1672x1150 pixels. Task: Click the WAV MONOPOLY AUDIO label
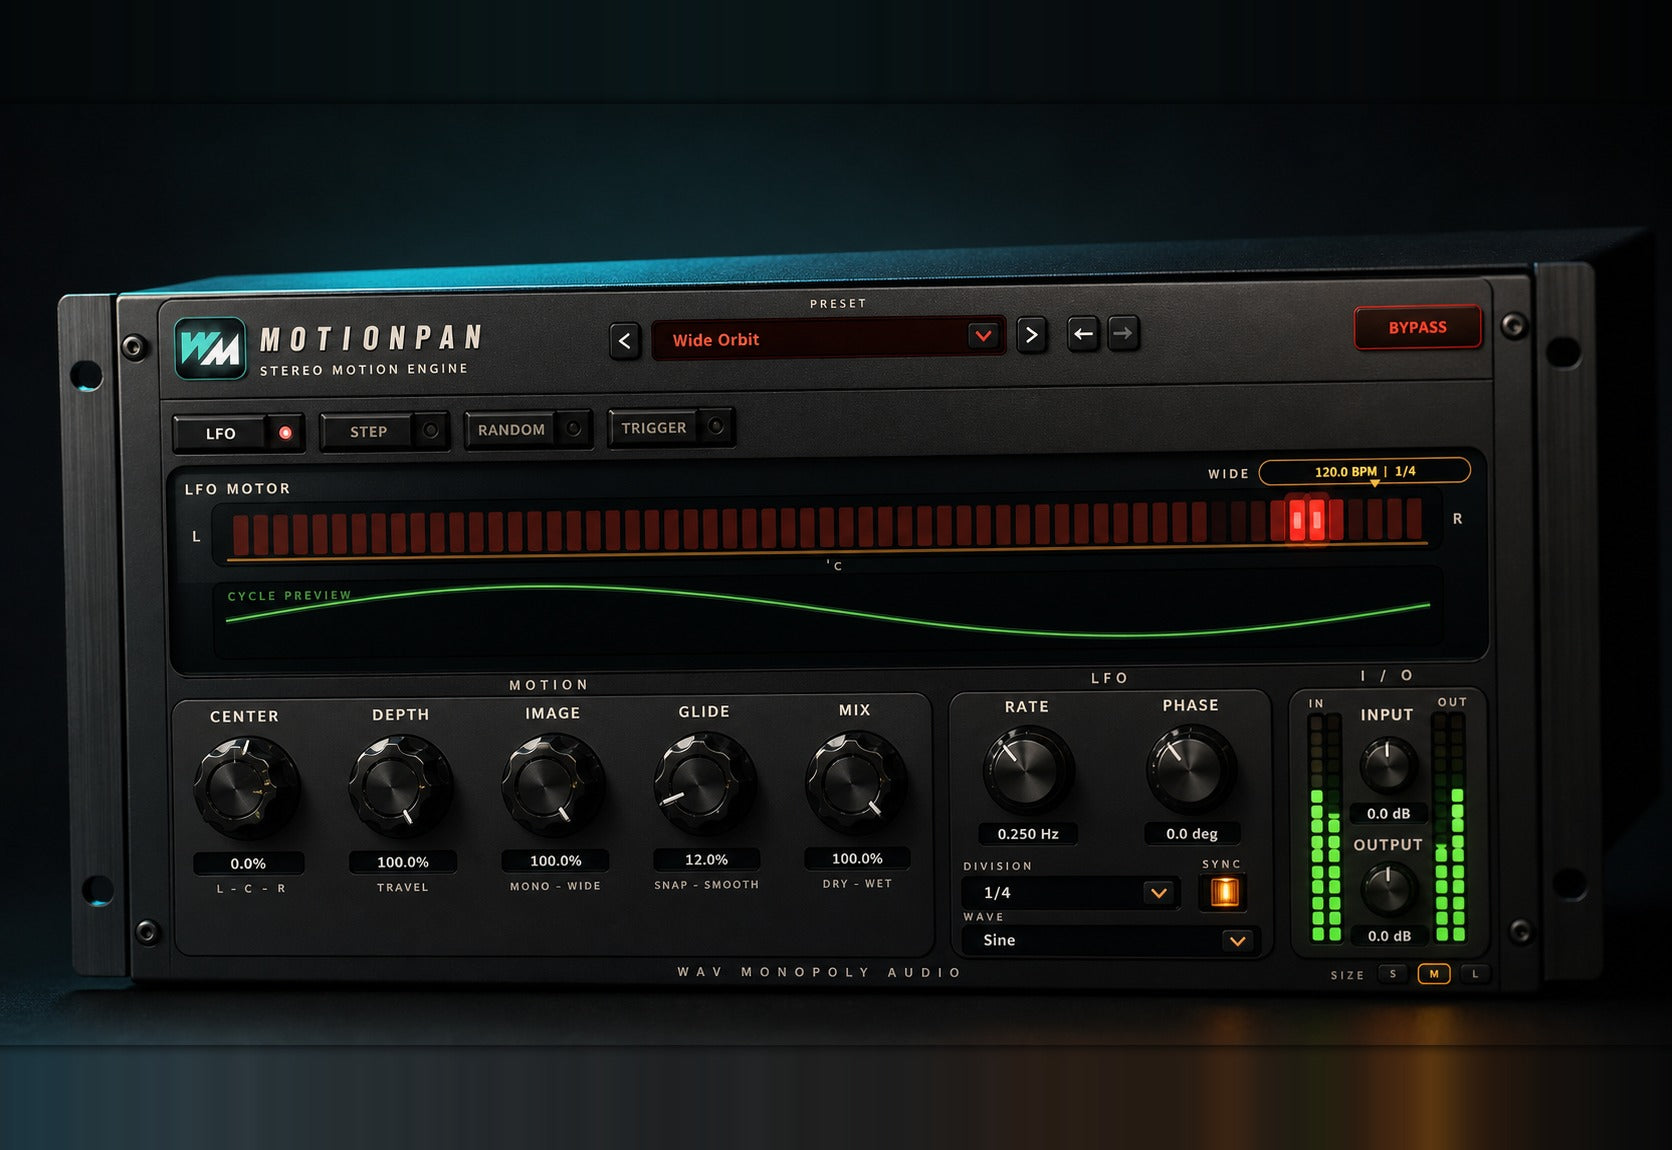point(819,972)
